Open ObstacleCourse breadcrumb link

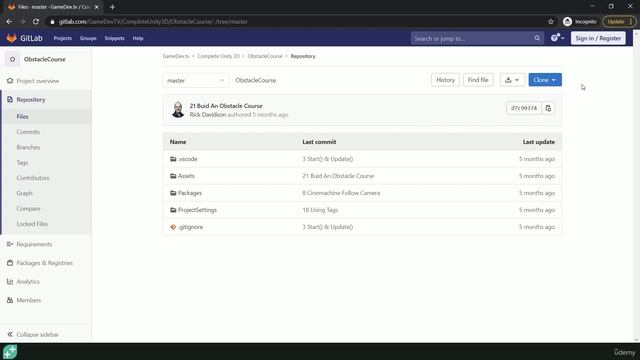point(265,56)
